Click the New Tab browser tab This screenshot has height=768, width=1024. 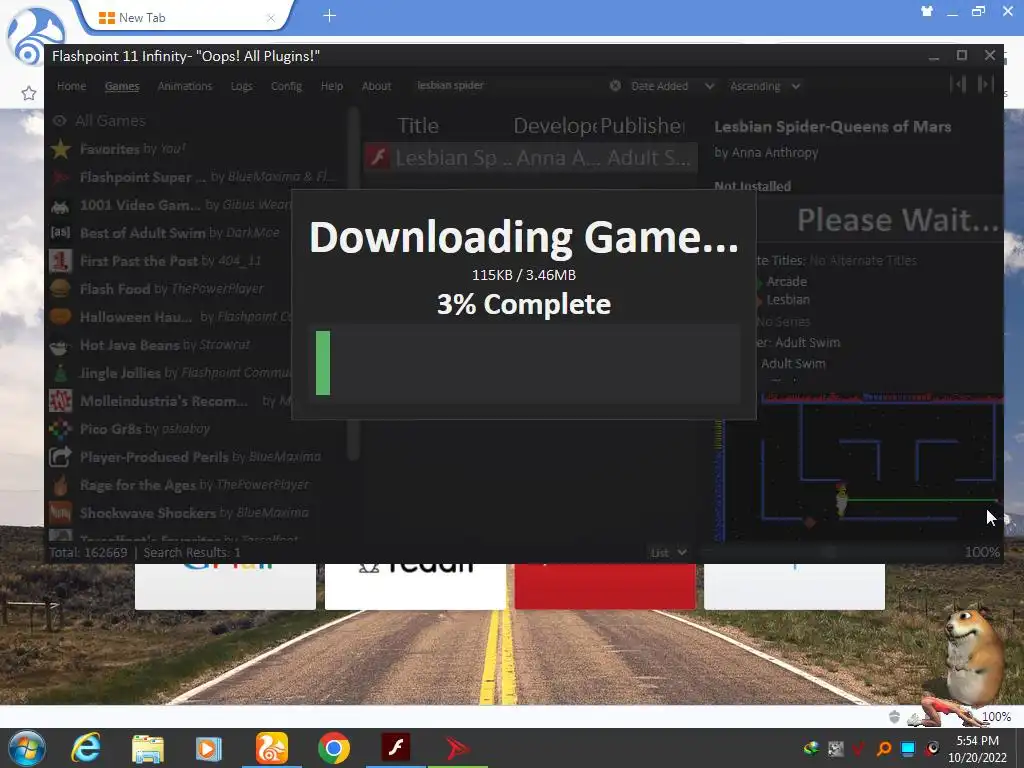tap(186, 18)
